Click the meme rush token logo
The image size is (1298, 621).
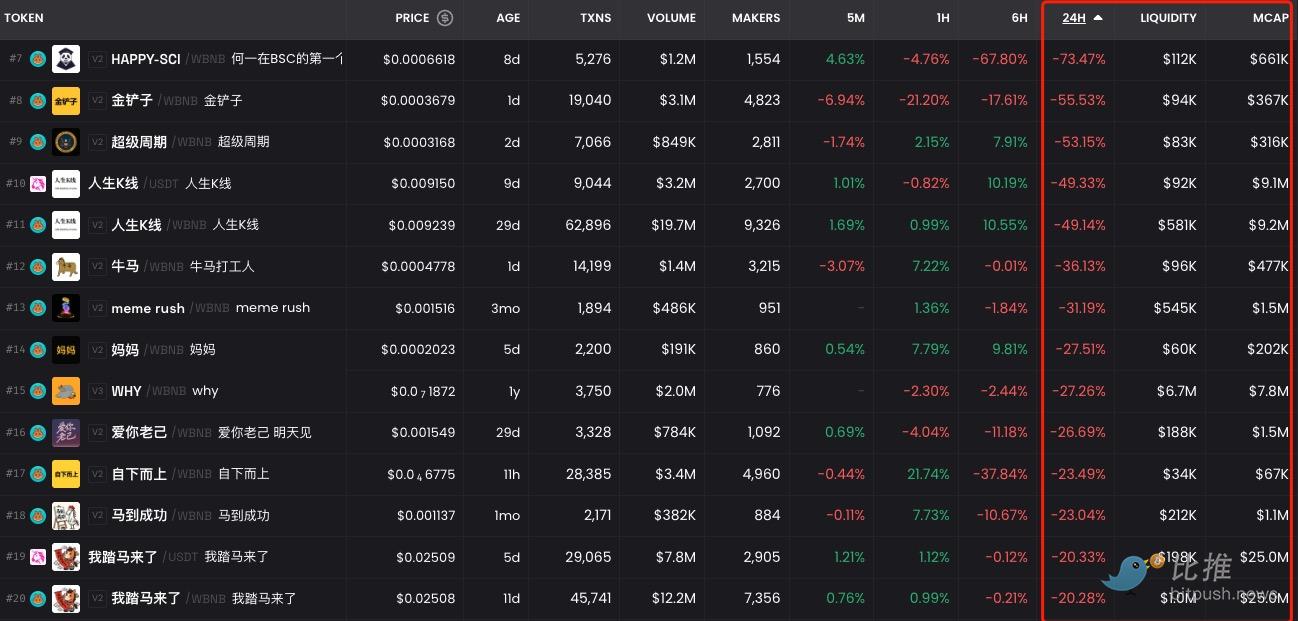coord(66,308)
